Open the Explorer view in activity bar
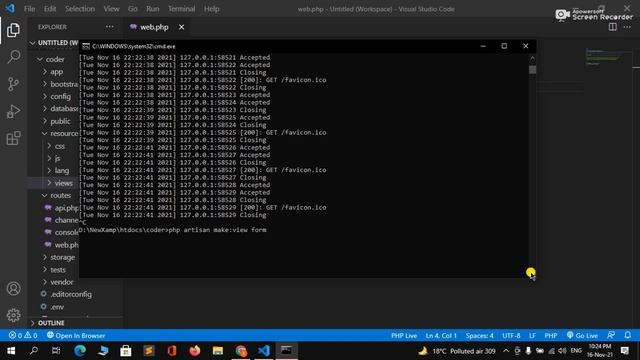 [13, 30]
